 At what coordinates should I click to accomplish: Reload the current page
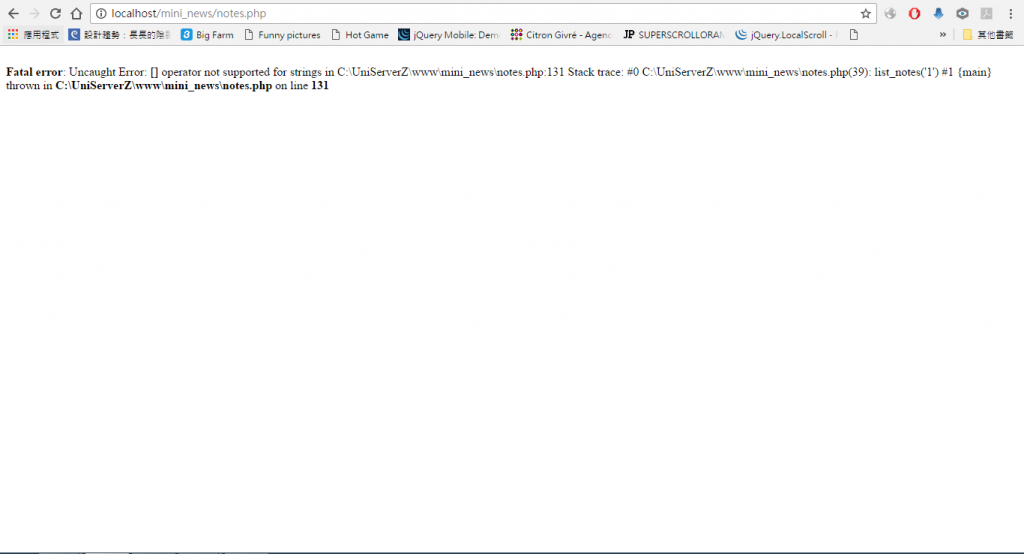[55, 13]
